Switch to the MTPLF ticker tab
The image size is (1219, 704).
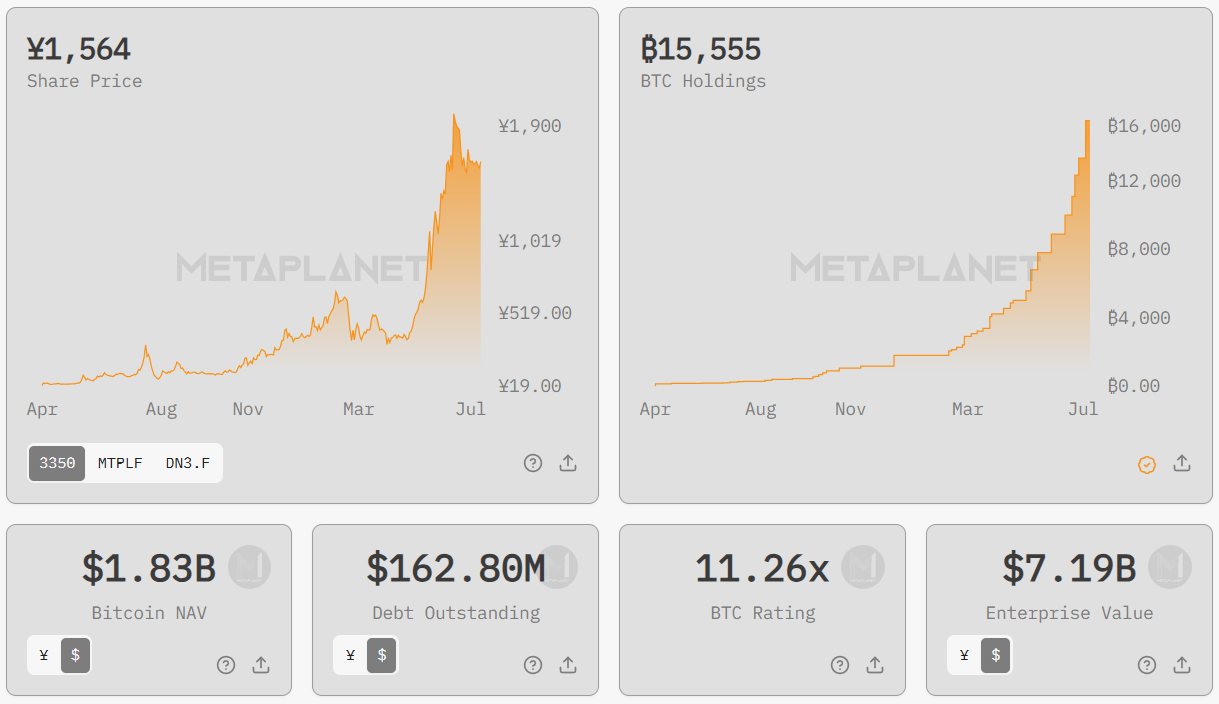tap(119, 463)
